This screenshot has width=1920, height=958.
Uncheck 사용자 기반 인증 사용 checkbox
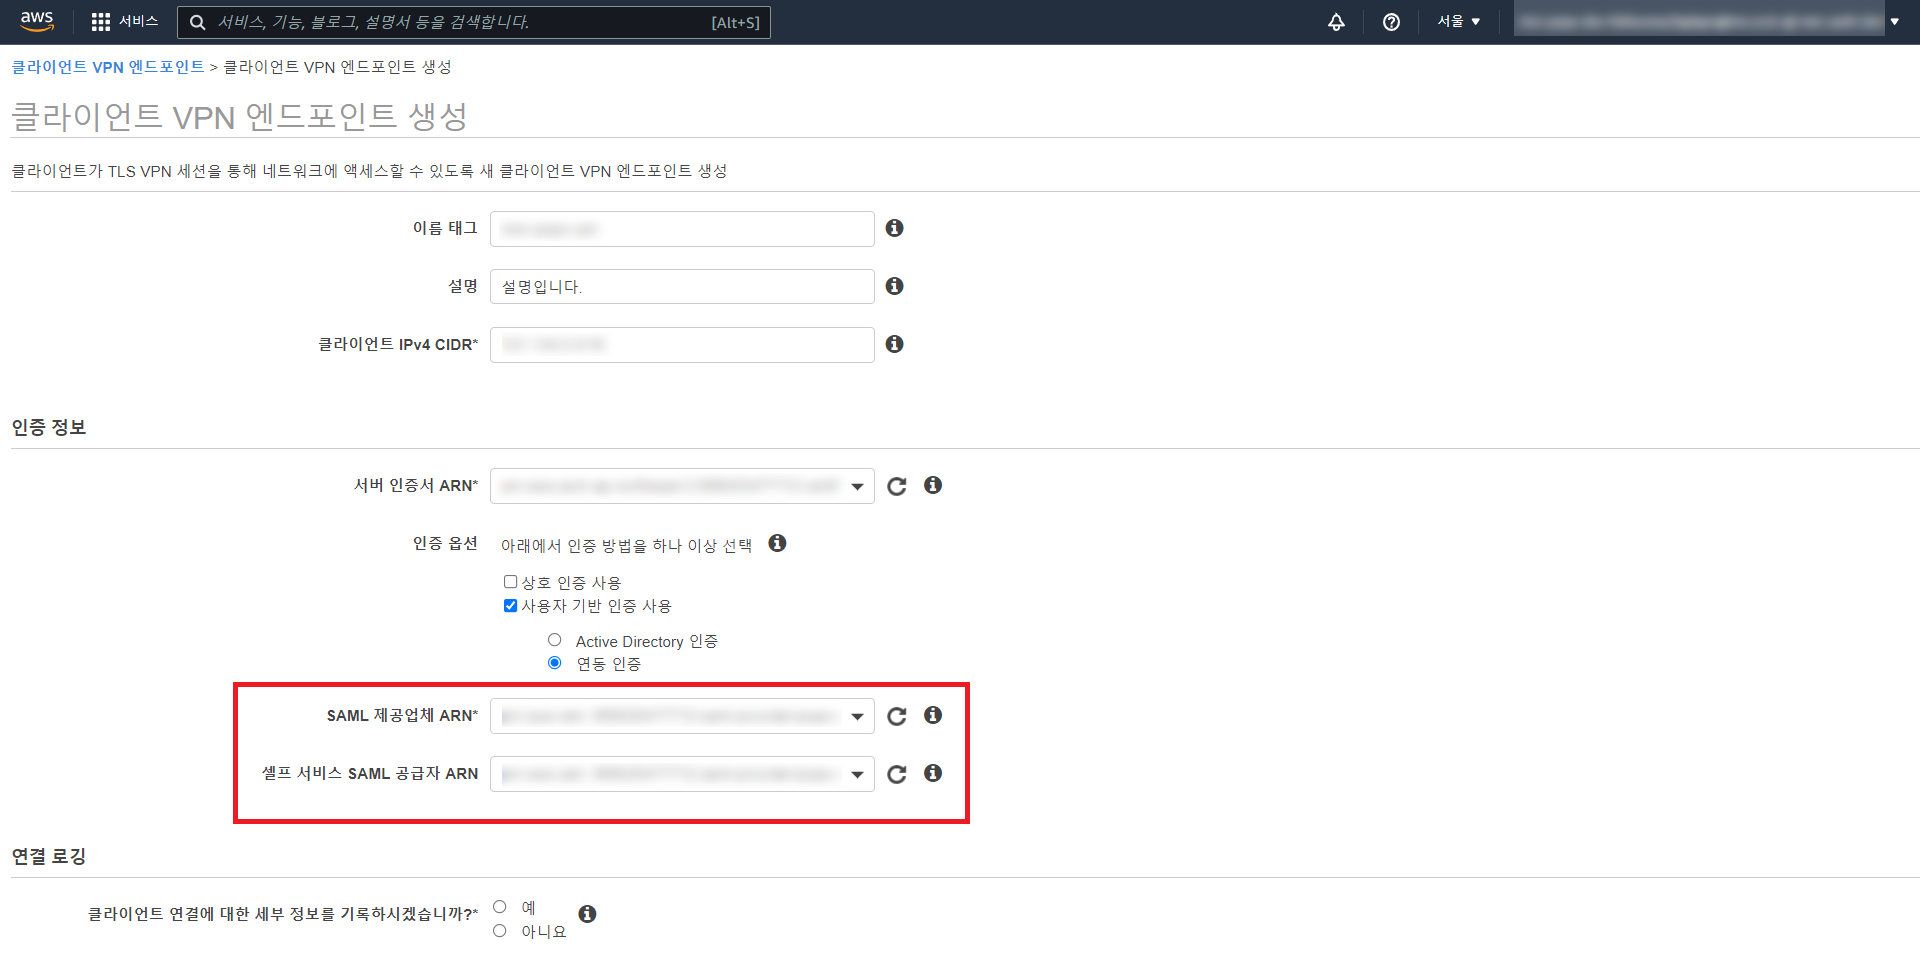[x=510, y=606]
